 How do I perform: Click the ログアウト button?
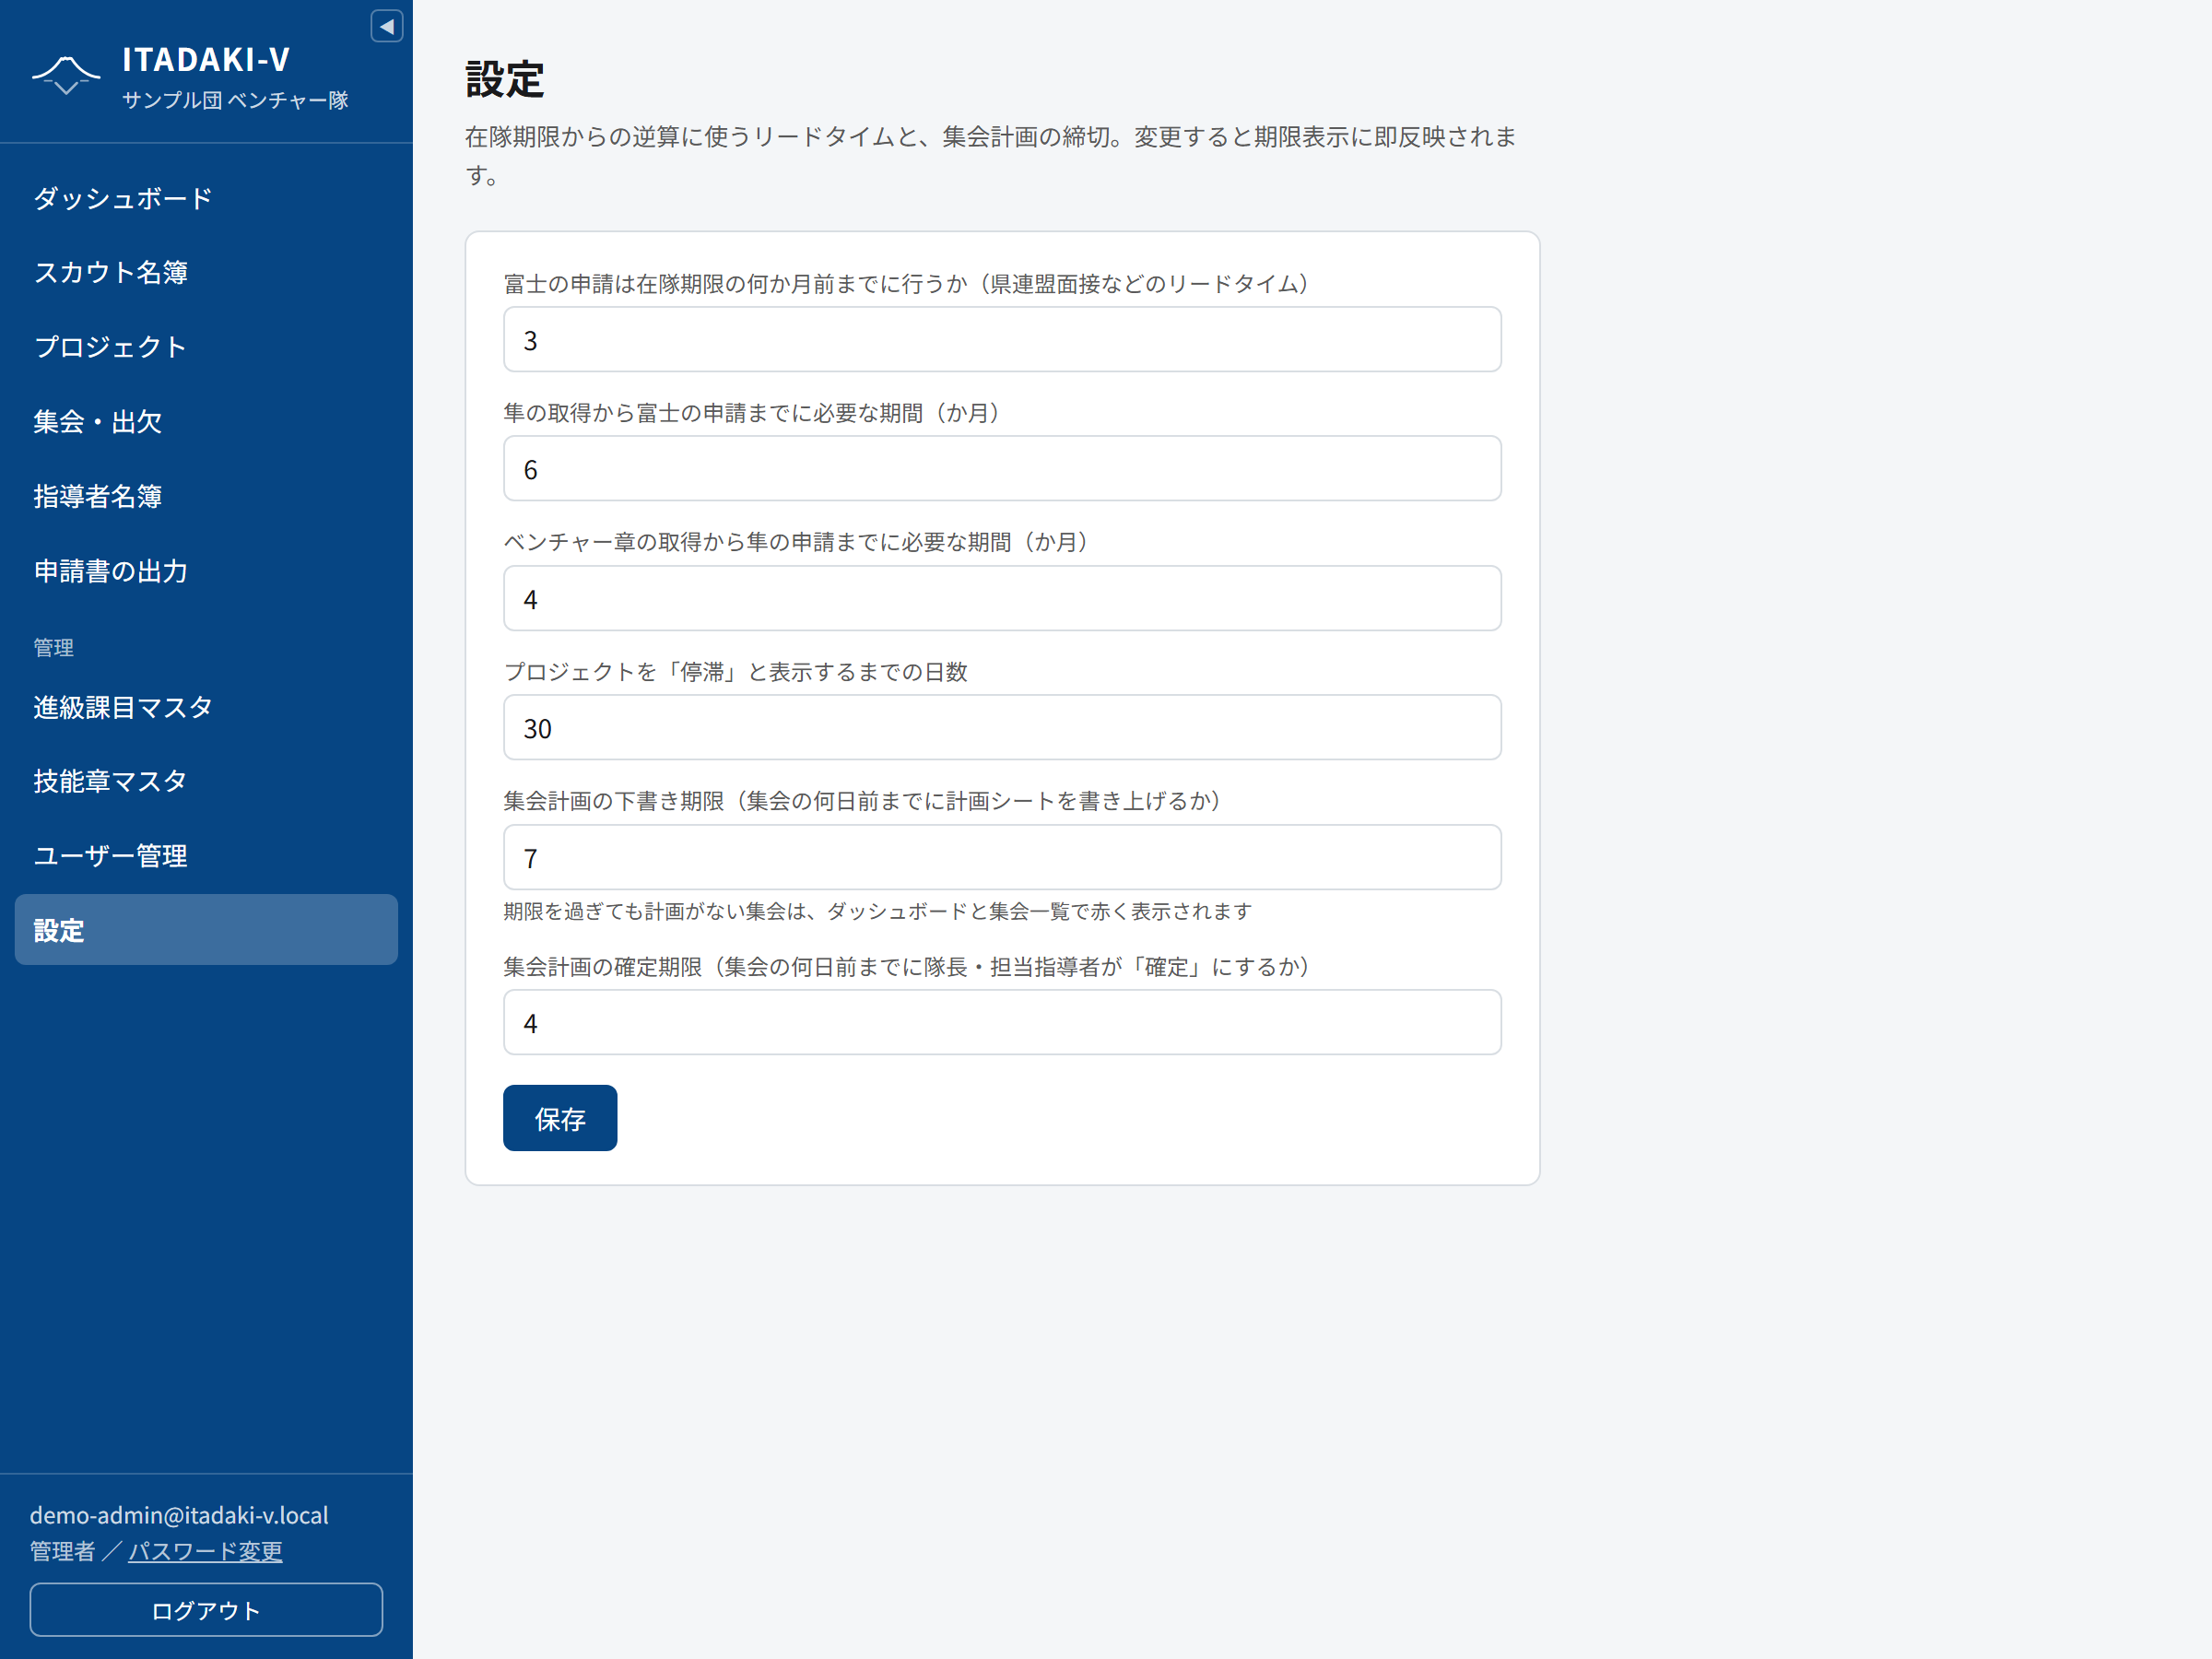pos(206,1610)
